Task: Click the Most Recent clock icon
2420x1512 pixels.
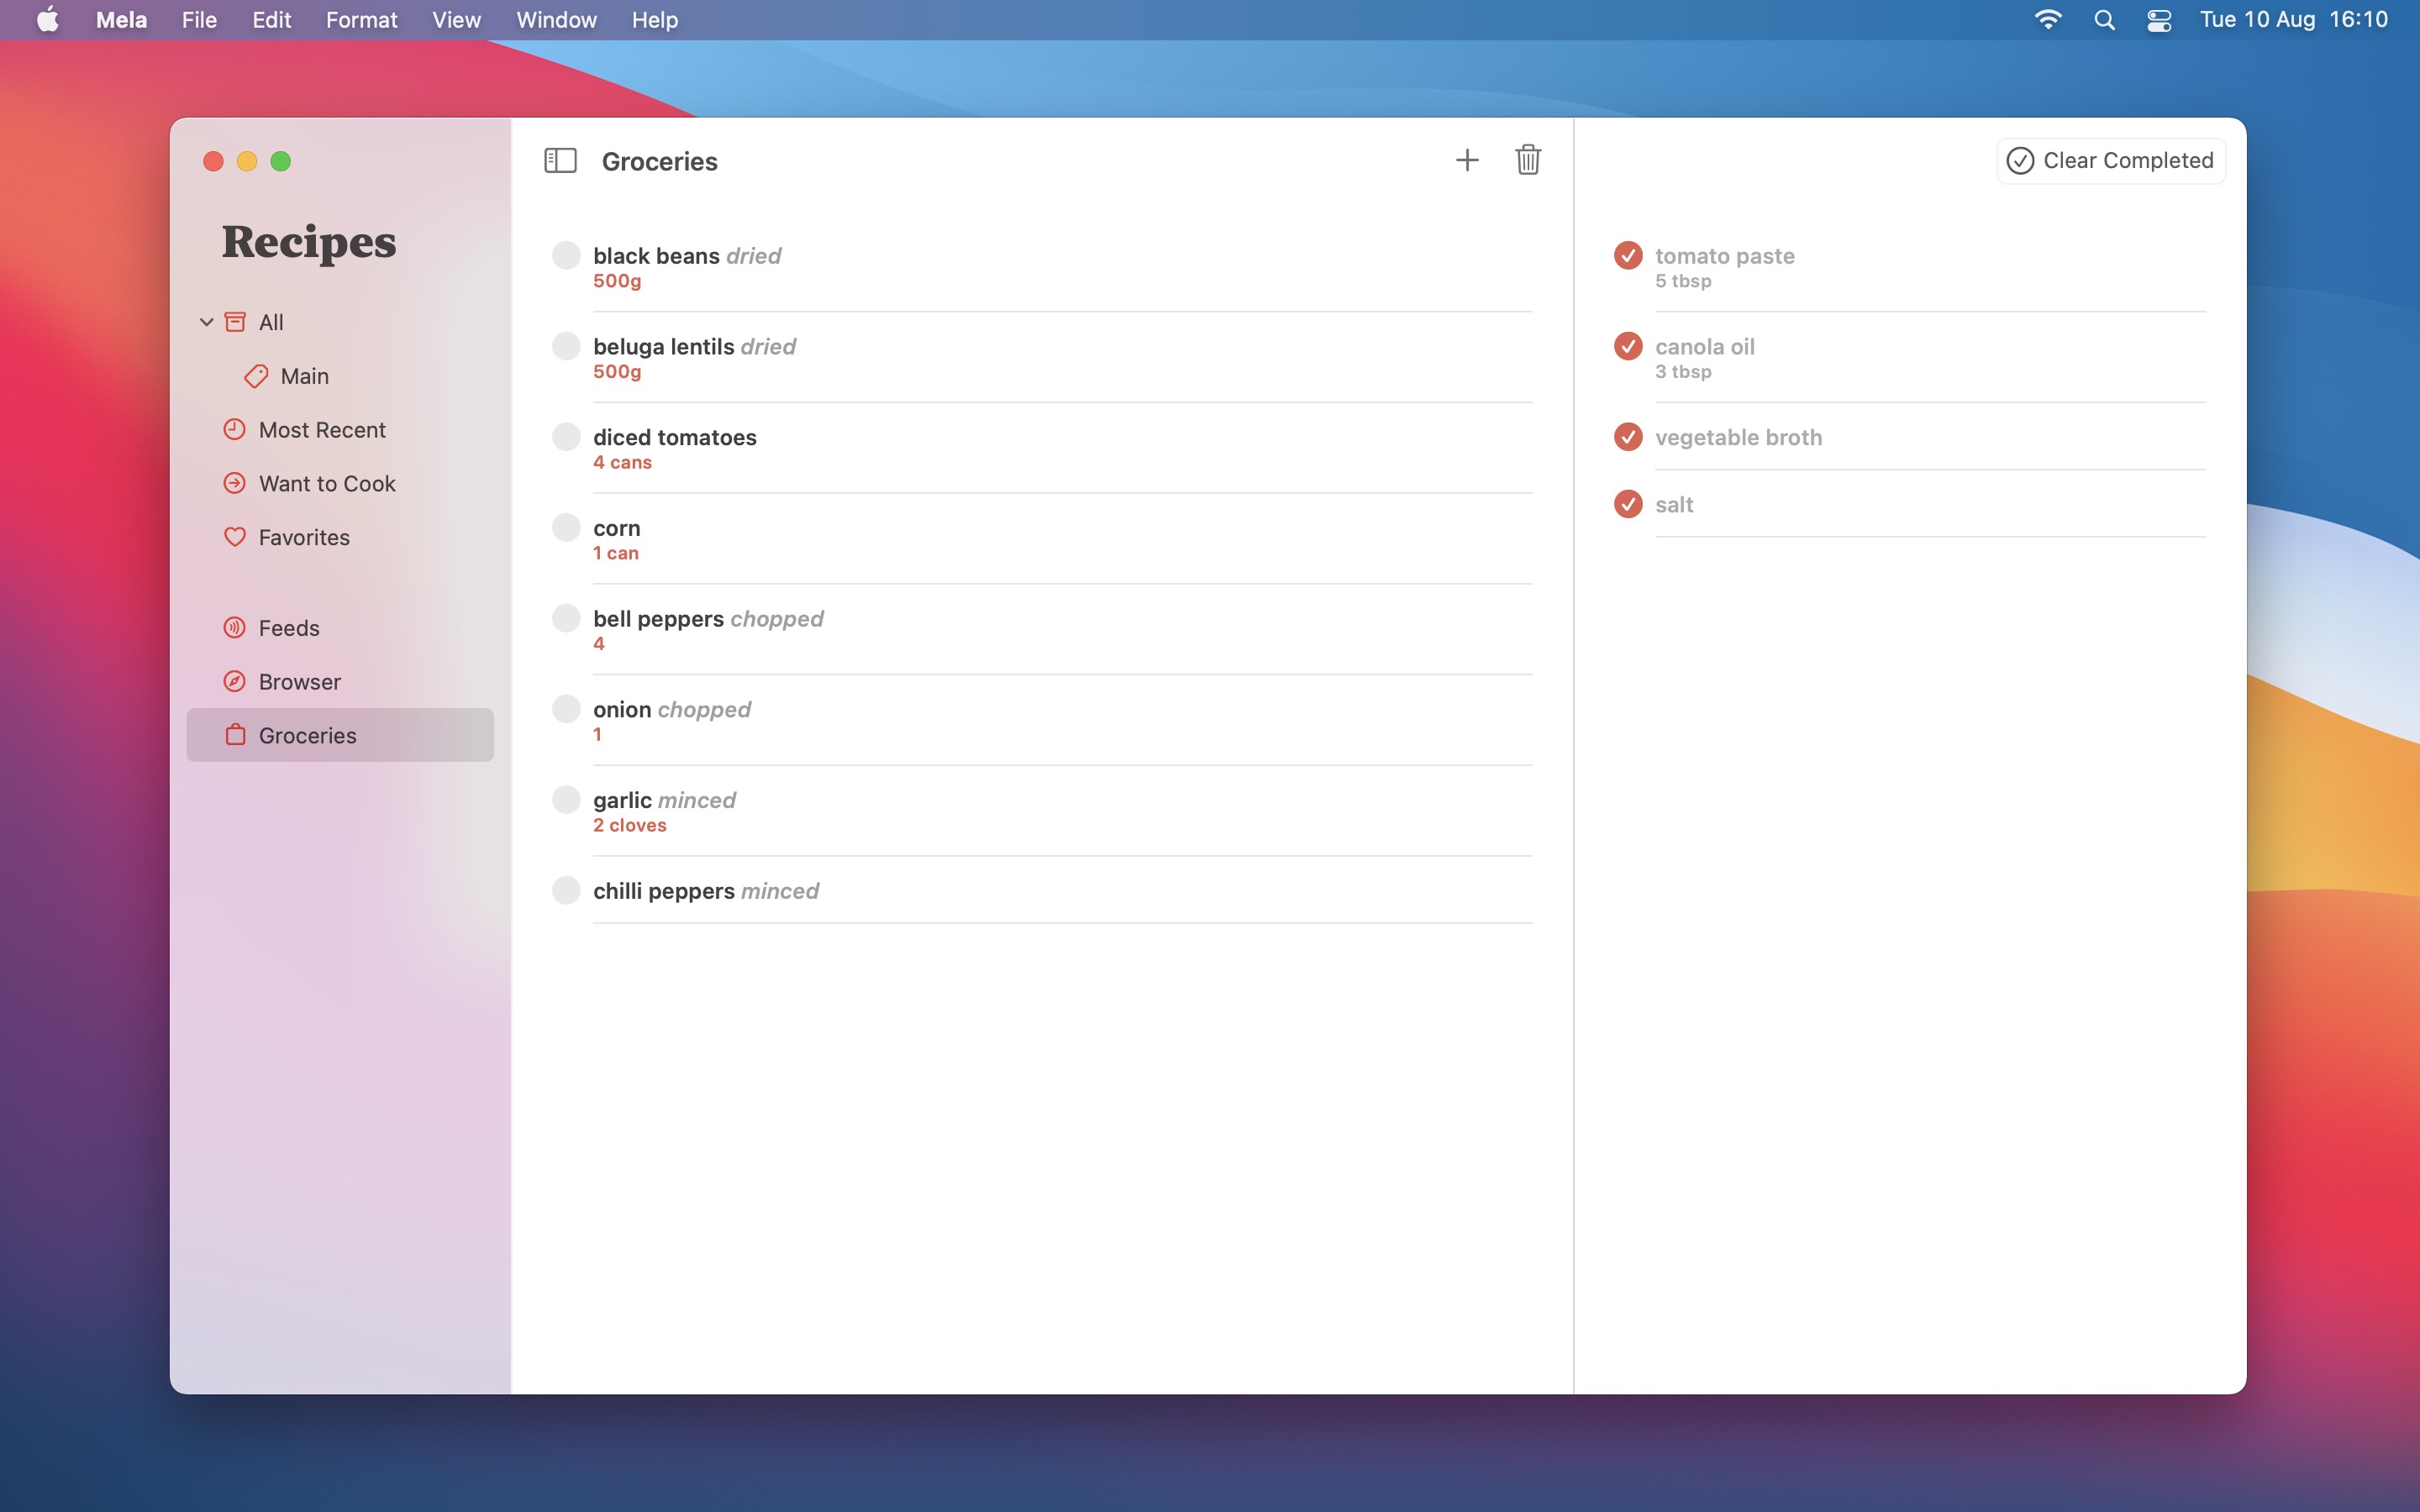Action: (x=235, y=430)
